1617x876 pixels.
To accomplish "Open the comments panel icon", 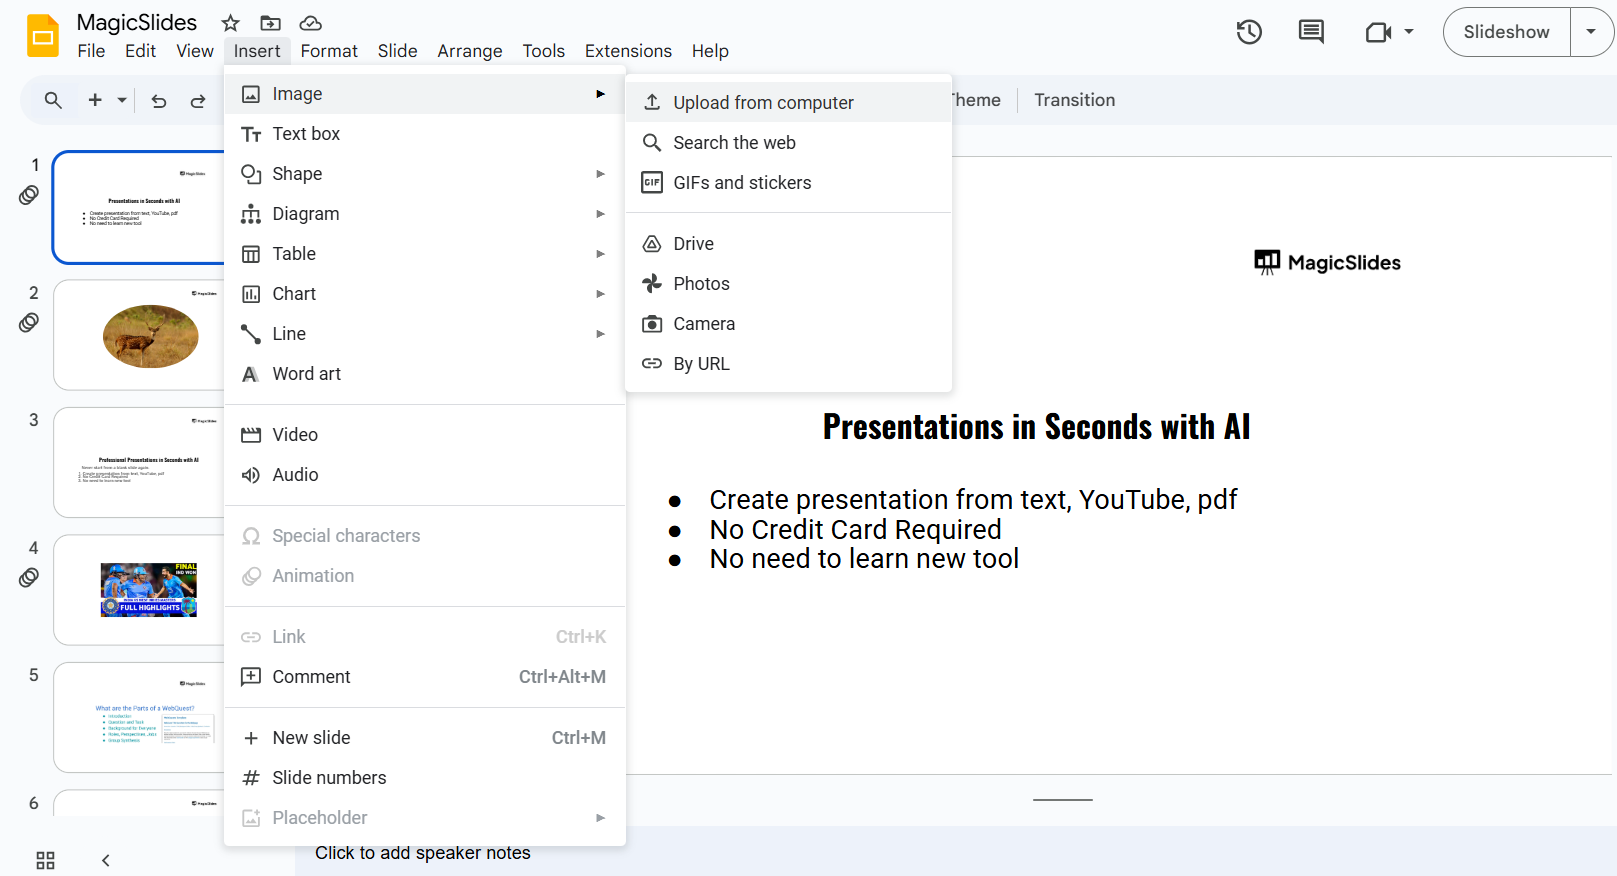I will (x=1311, y=32).
